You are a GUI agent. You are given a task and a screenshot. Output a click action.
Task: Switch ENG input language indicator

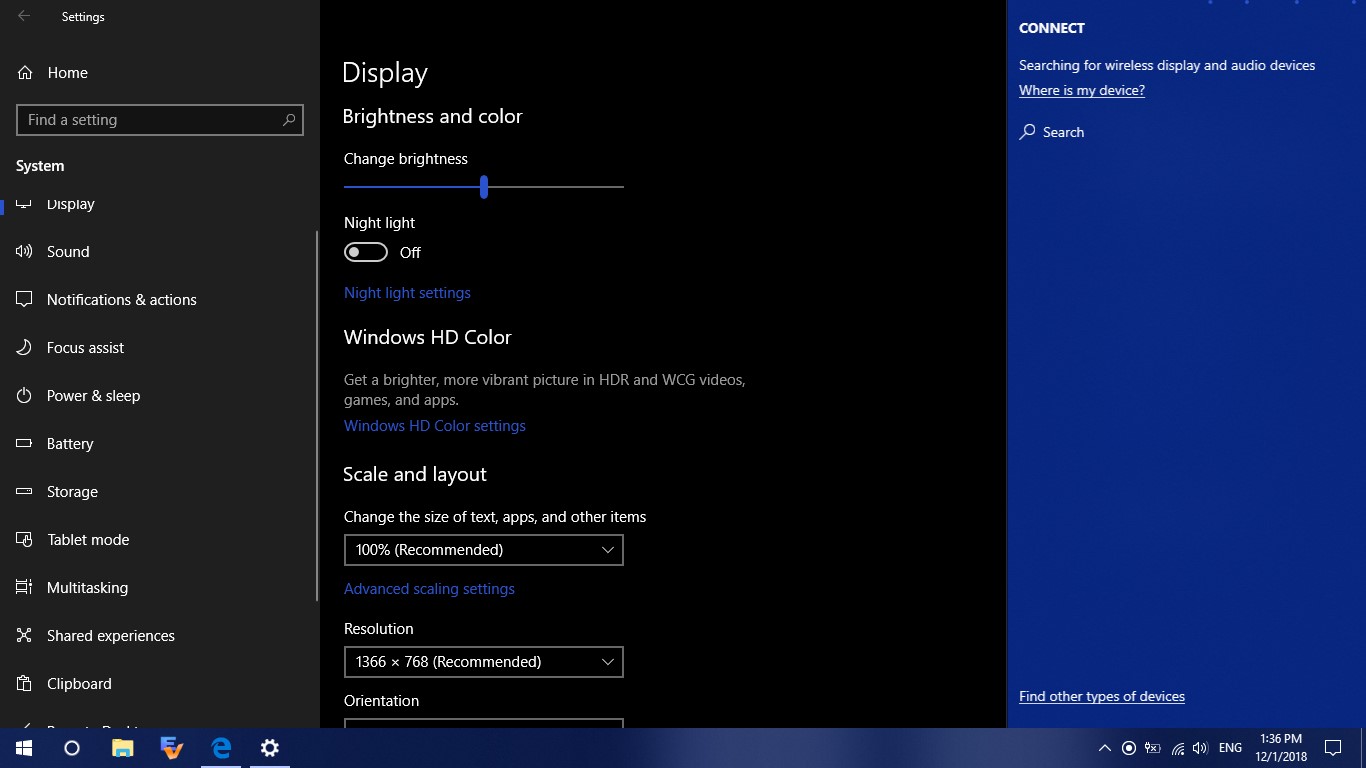coord(1231,748)
